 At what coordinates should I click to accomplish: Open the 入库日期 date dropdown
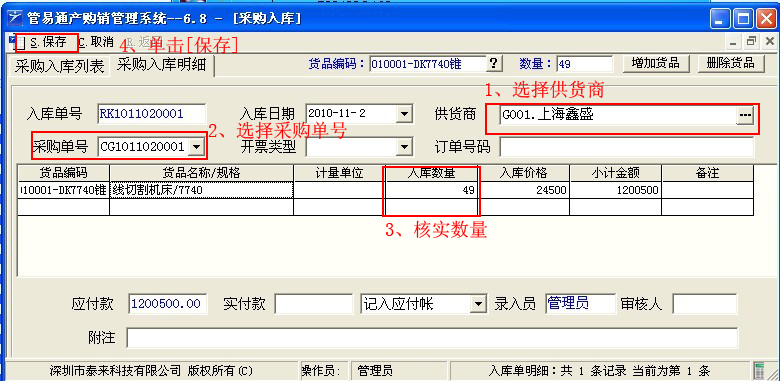[403, 114]
